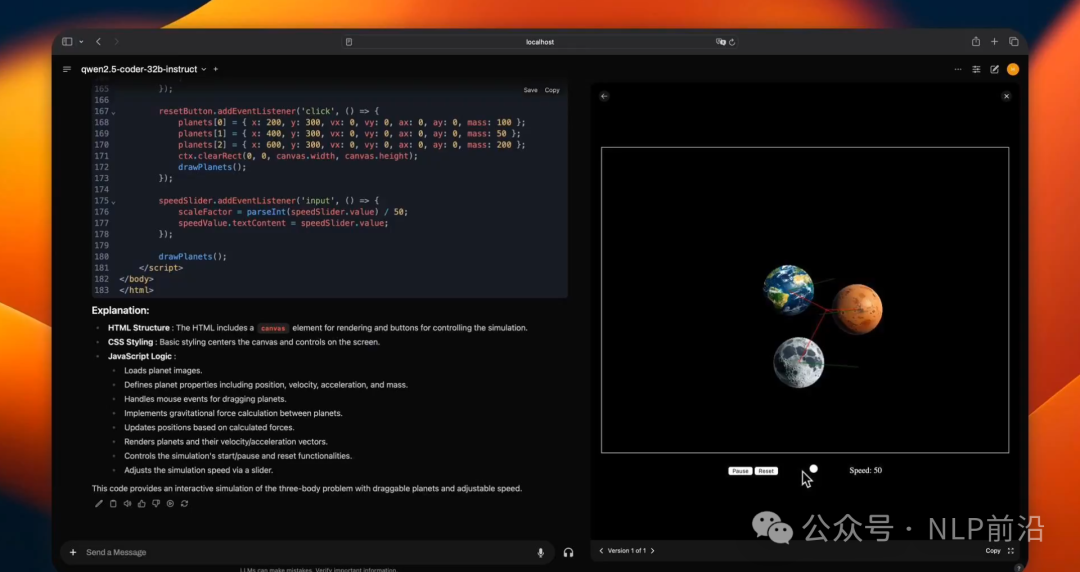Give the response a thumbs up
The image size is (1080, 572).
coord(142,504)
